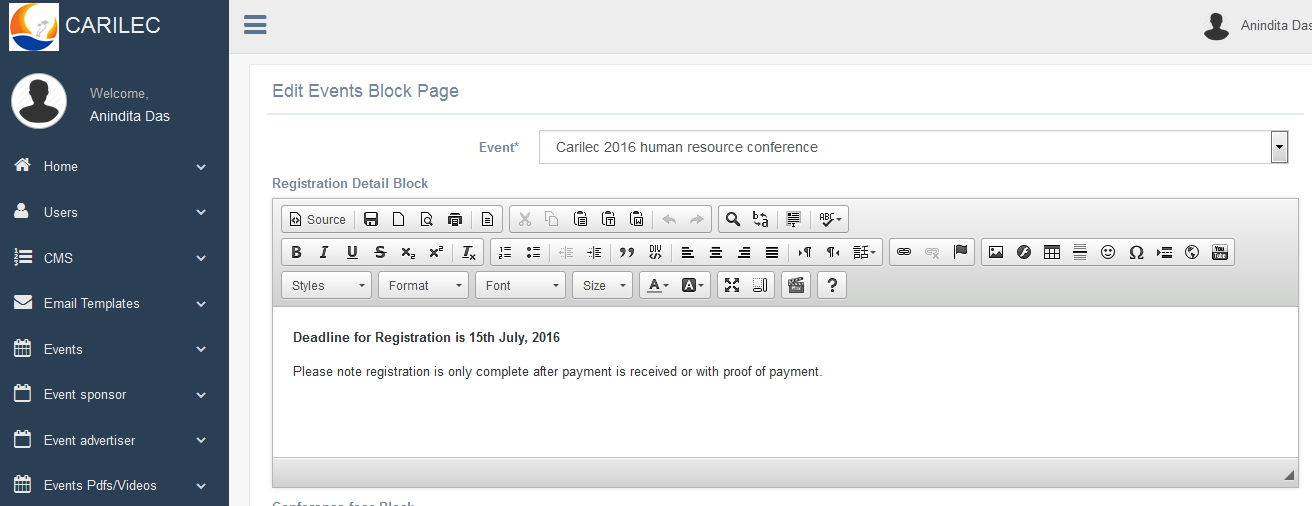Toggle the hamburger sidebar menu
This screenshot has width=1312, height=506.
pos(255,25)
